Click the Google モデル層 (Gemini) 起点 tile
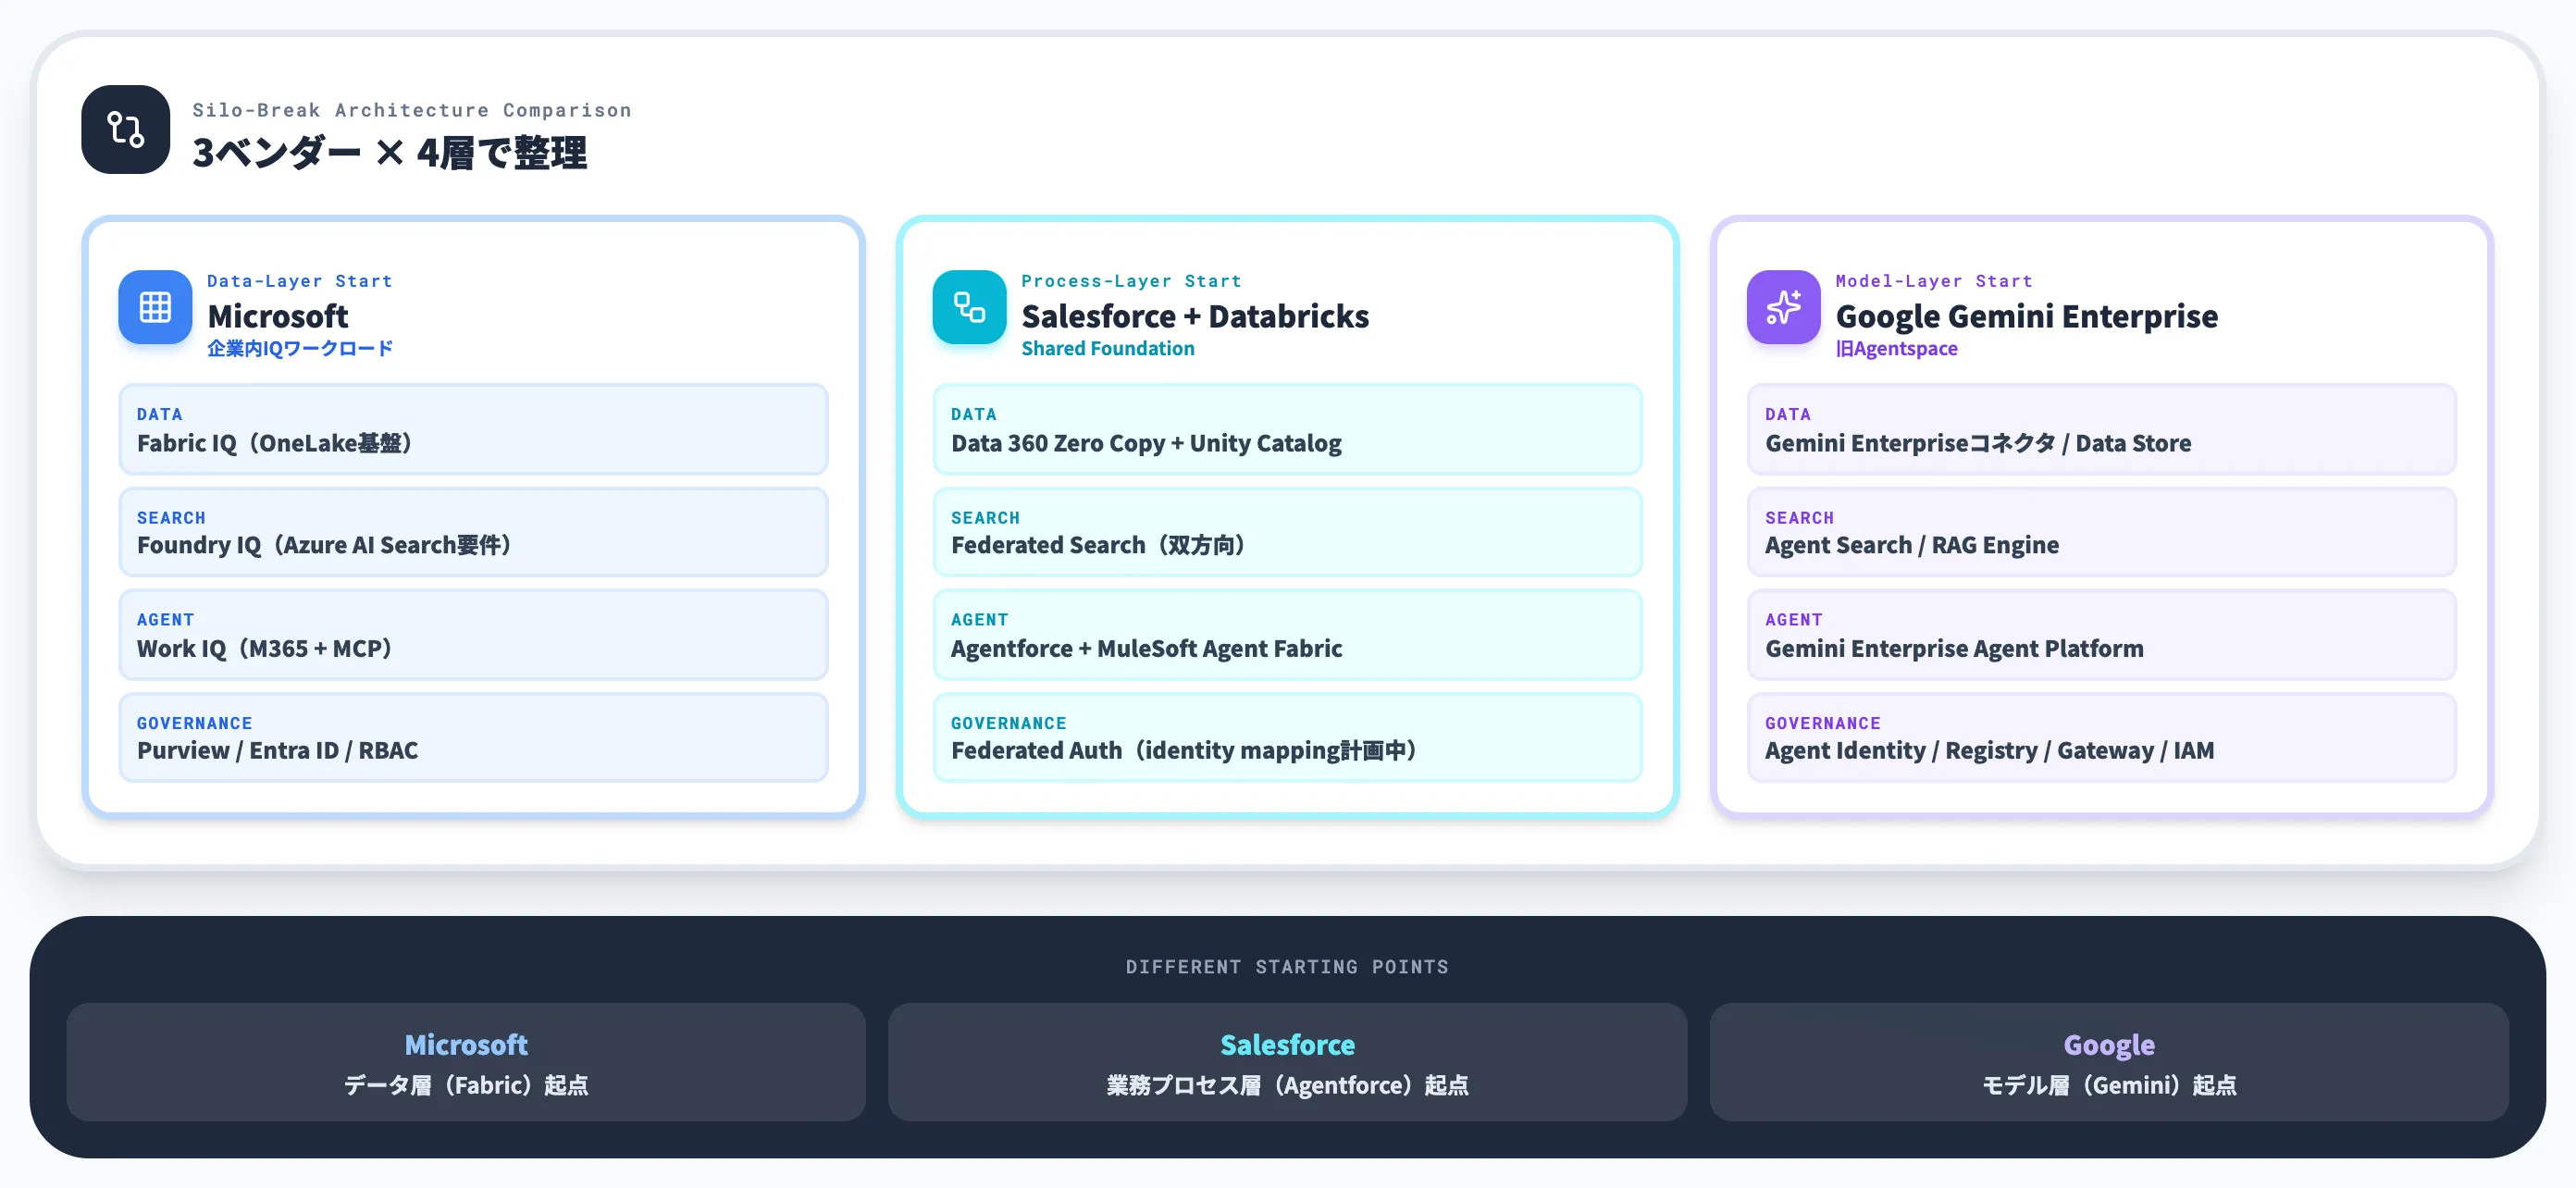Screen dimensions: 2576x1188 point(2109,1062)
